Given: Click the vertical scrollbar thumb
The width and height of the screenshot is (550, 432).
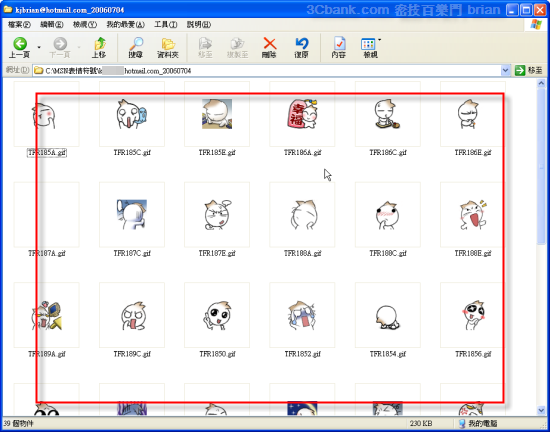Looking at the screenshot, I should (541, 166).
